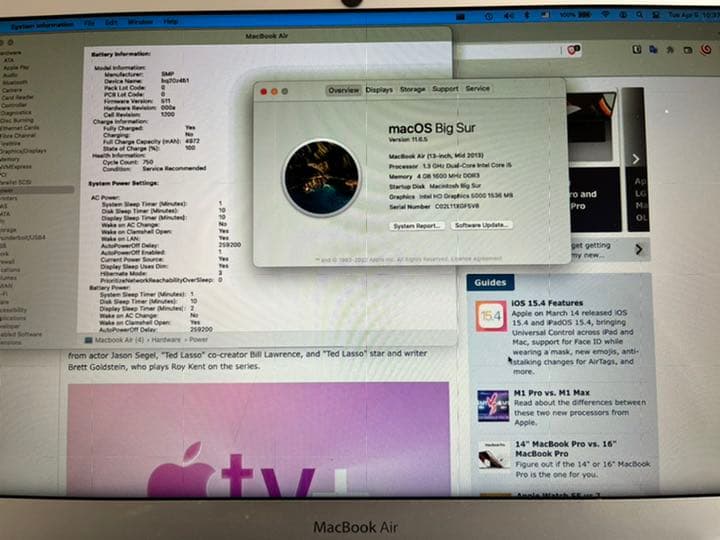Click the M1 Pro vs. M1 Max thumbnail
The image size is (720, 540).
click(x=493, y=406)
